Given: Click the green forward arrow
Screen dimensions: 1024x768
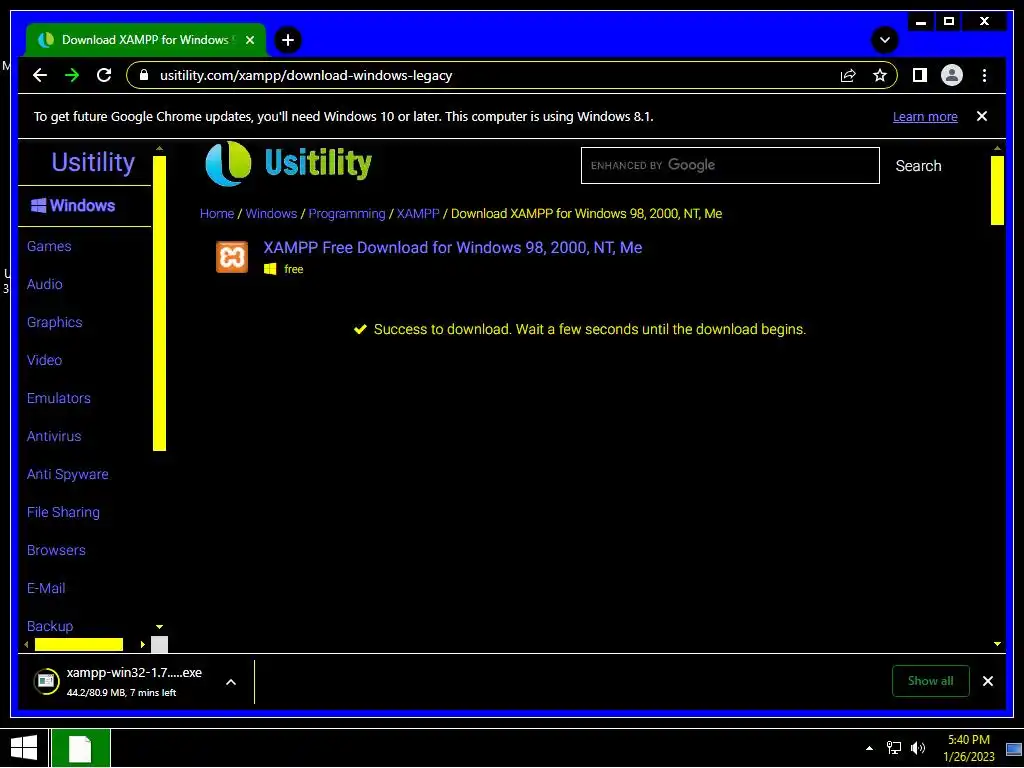Looking at the screenshot, I should tap(72, 75).
